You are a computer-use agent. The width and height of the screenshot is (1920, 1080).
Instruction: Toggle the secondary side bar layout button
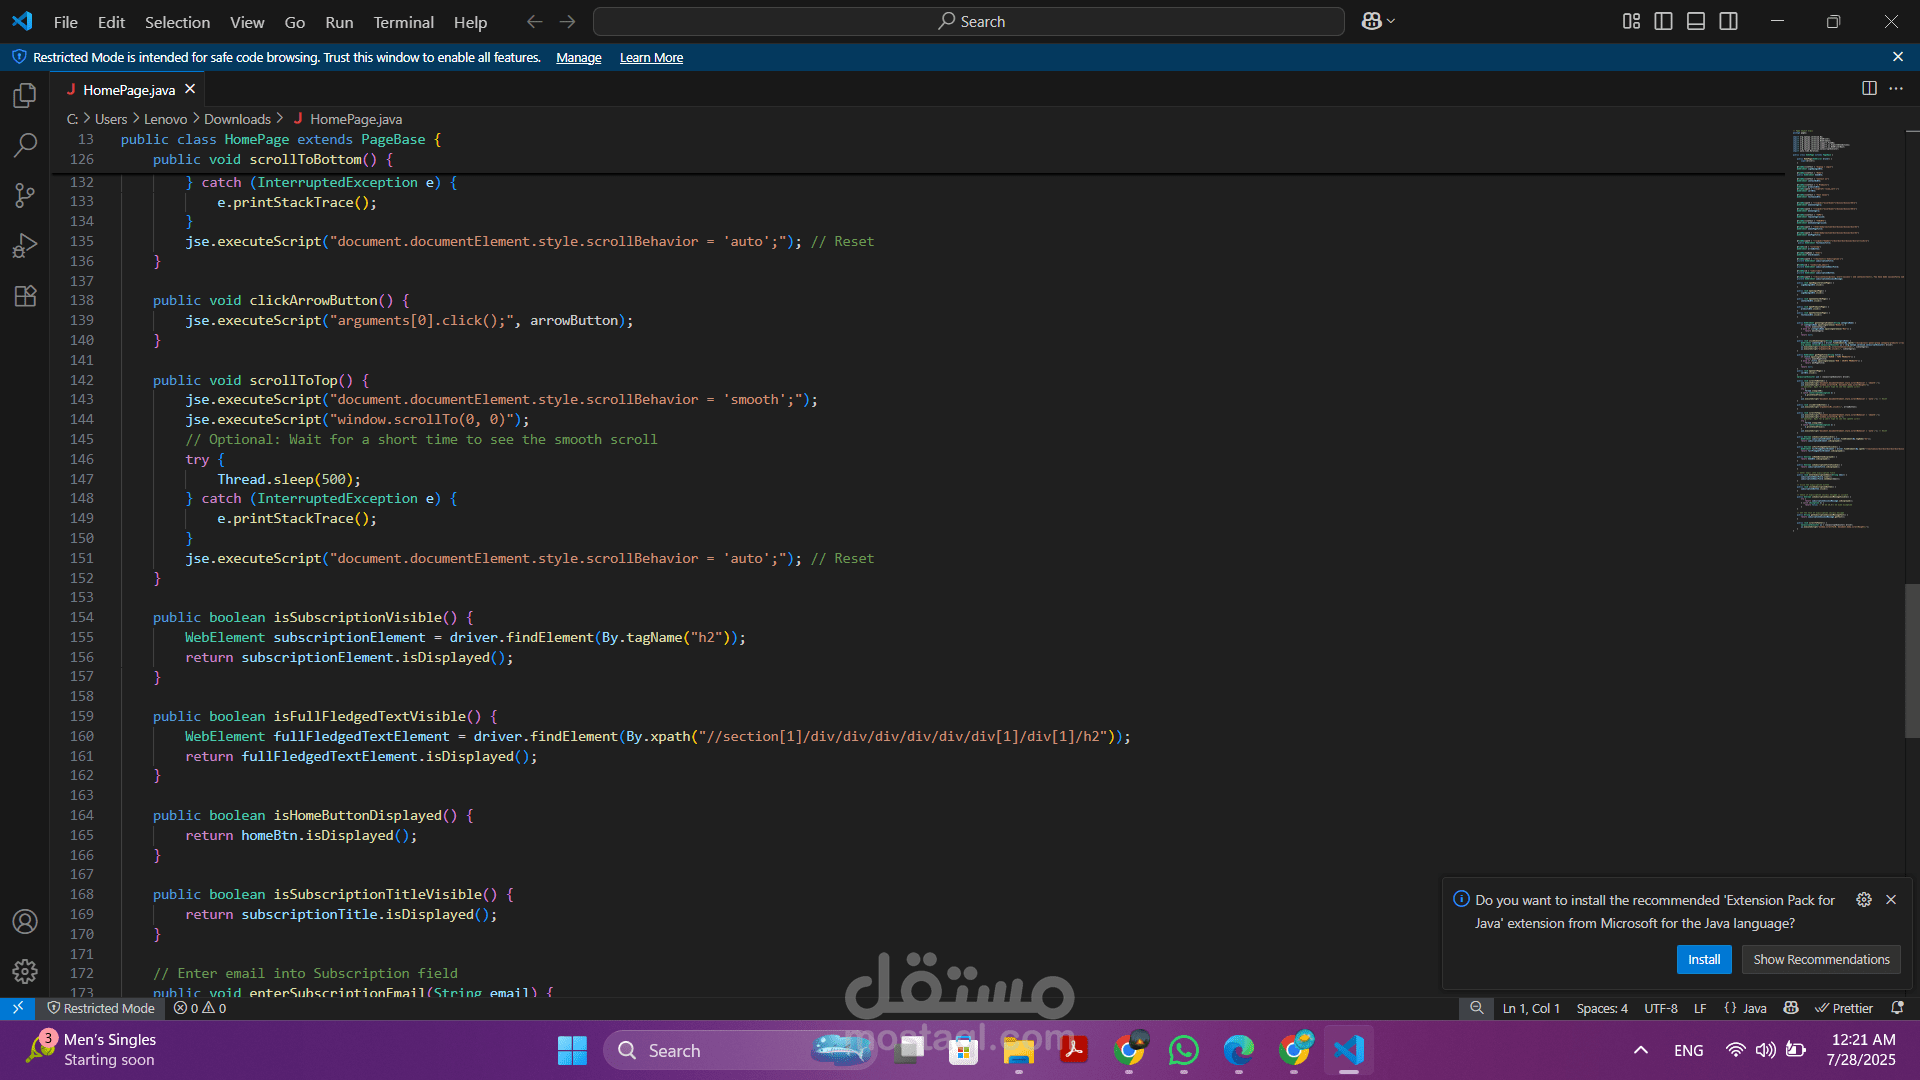click(x=1728, y=21)
